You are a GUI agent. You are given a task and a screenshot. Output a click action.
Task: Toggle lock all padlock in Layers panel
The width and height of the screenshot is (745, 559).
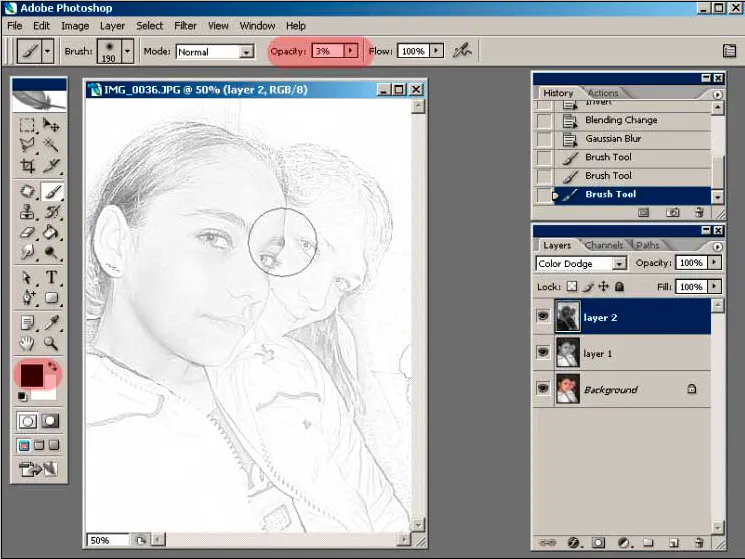tap(619, 286)
